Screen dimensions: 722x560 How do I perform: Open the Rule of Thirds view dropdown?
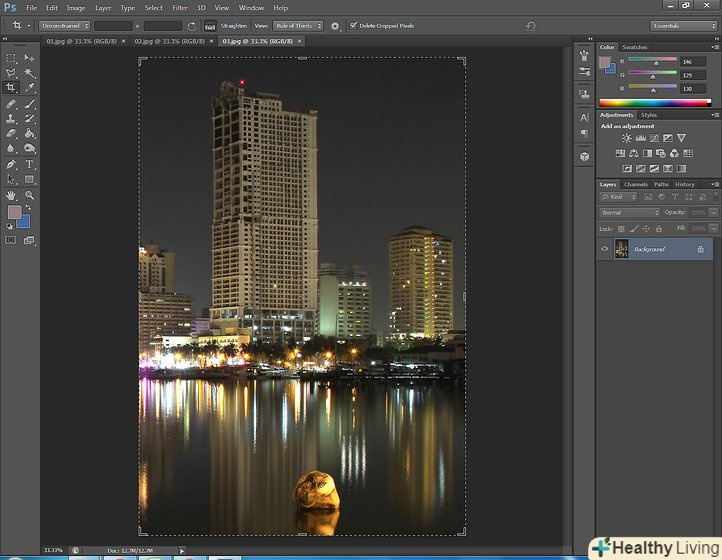(x=298, y=25)
